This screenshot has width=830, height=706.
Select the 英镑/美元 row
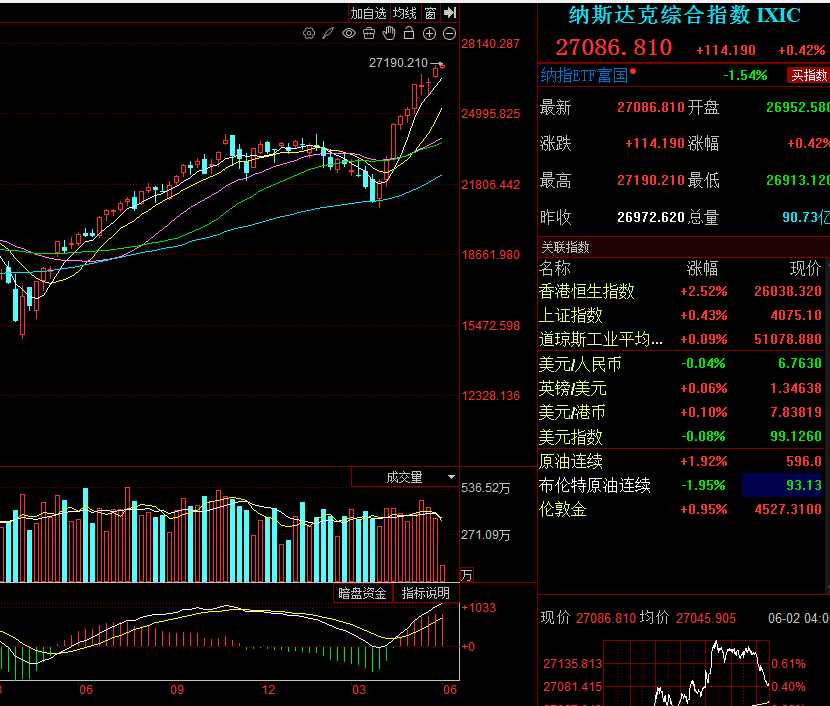[x=681, y=388]
